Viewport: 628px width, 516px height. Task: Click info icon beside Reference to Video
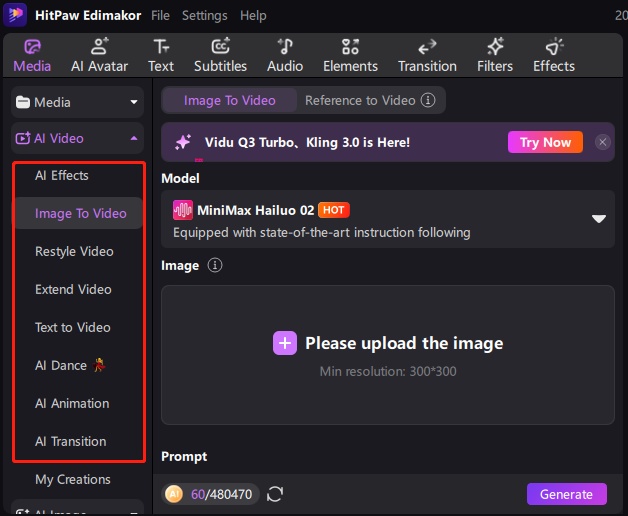tap(428, 100)
